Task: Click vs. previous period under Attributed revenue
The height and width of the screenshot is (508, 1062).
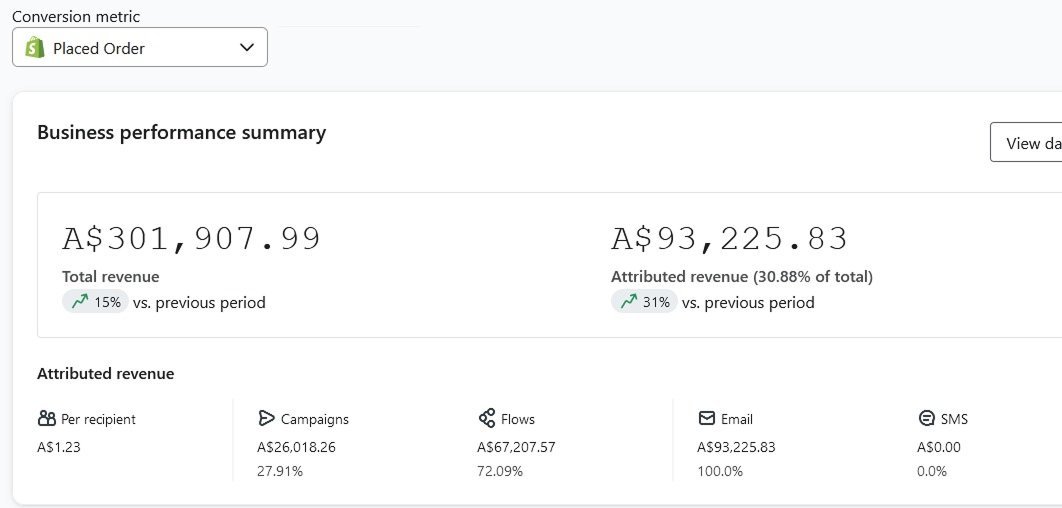Action: click(748, 303)
